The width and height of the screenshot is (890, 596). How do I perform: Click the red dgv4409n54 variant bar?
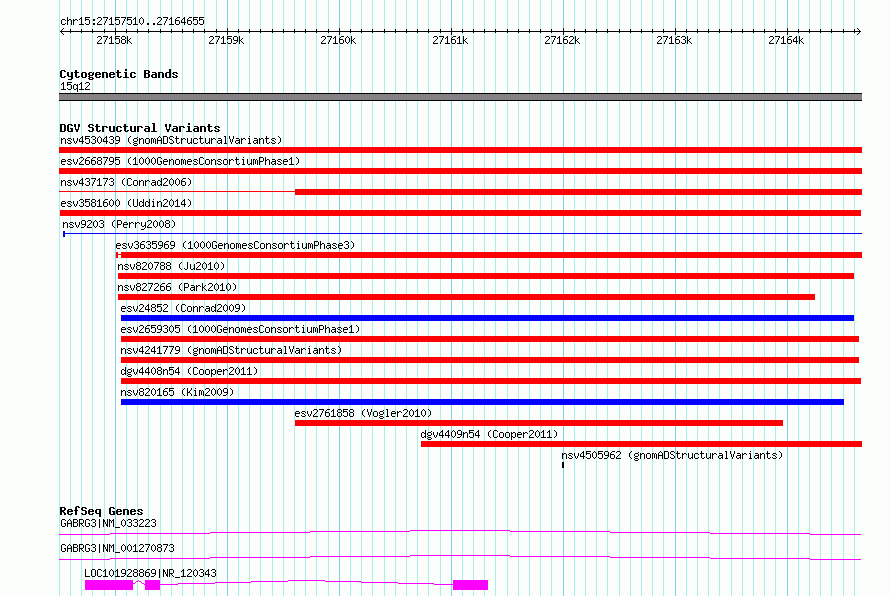(x=641, y=444)
